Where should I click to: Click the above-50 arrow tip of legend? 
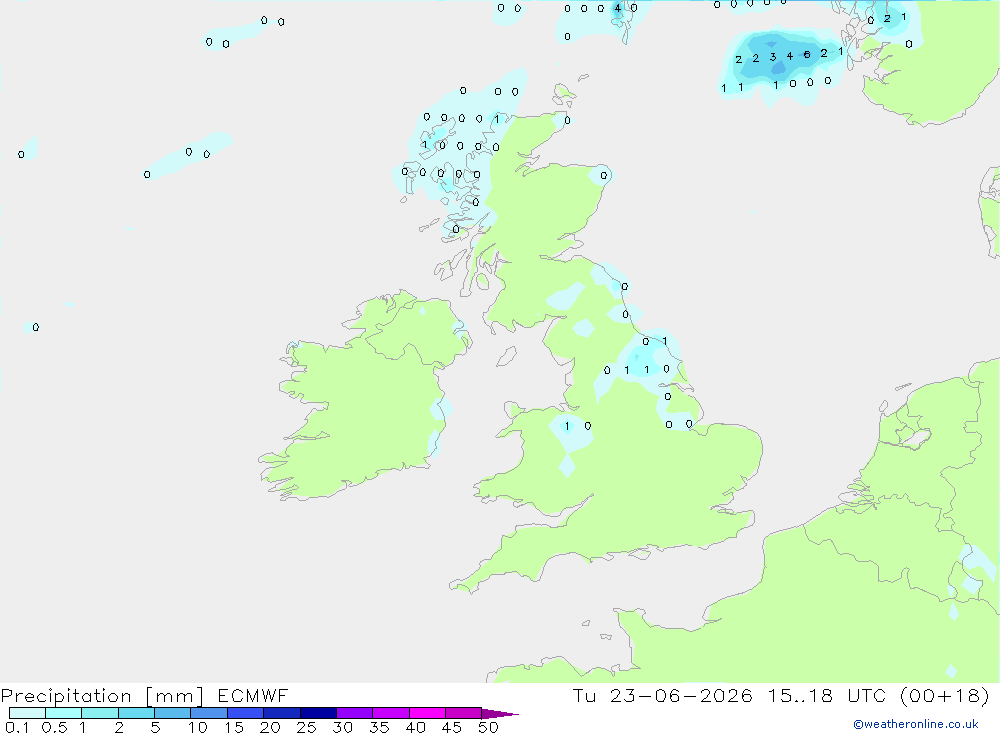tap(501, 713)
